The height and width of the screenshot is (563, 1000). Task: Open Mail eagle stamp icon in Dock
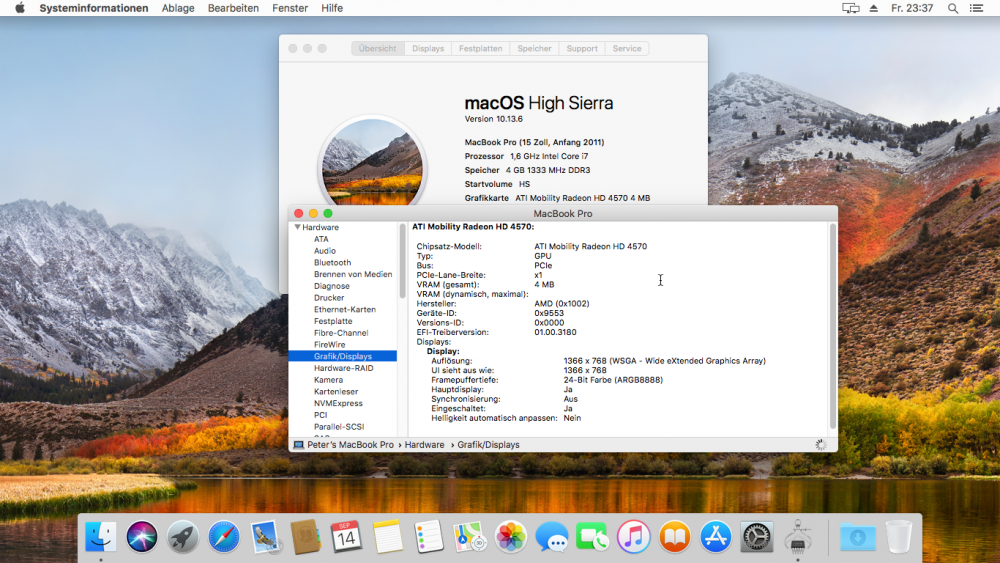click(x=265, y=537)
